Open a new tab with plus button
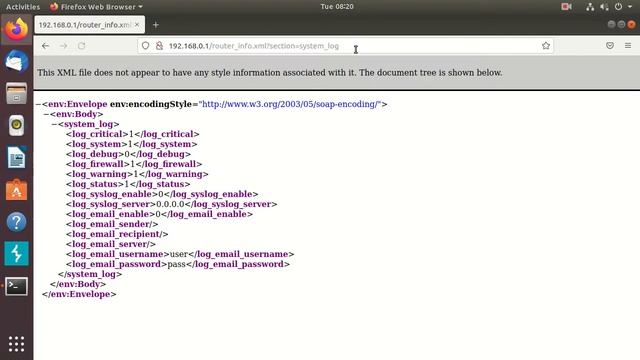The height and width of the screenshot is (360, 640). point(156,25)
